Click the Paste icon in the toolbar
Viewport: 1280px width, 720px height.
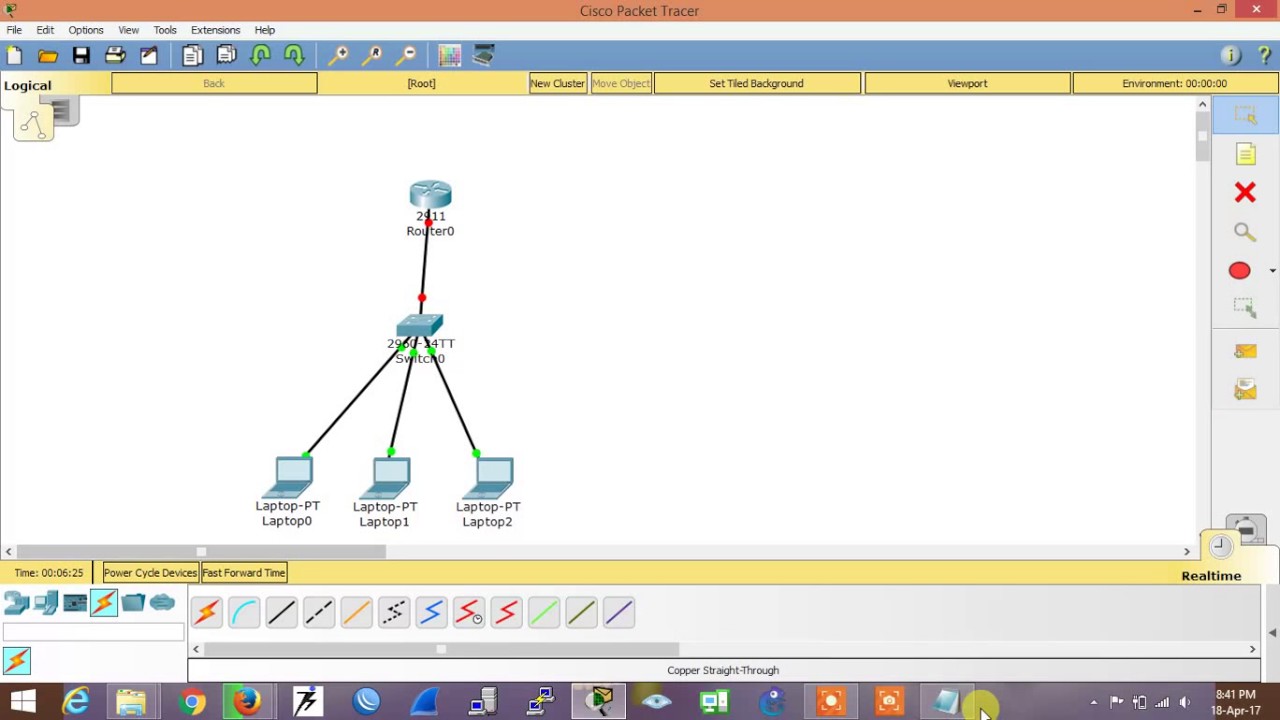(226, 56)
